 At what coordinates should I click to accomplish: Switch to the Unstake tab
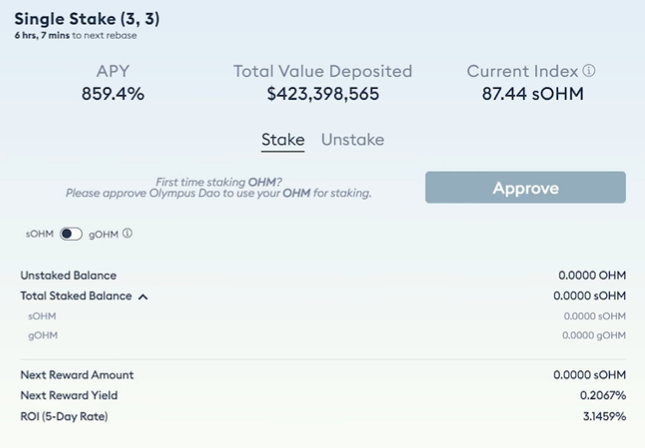pyautogui.click(x=353, y=139)
